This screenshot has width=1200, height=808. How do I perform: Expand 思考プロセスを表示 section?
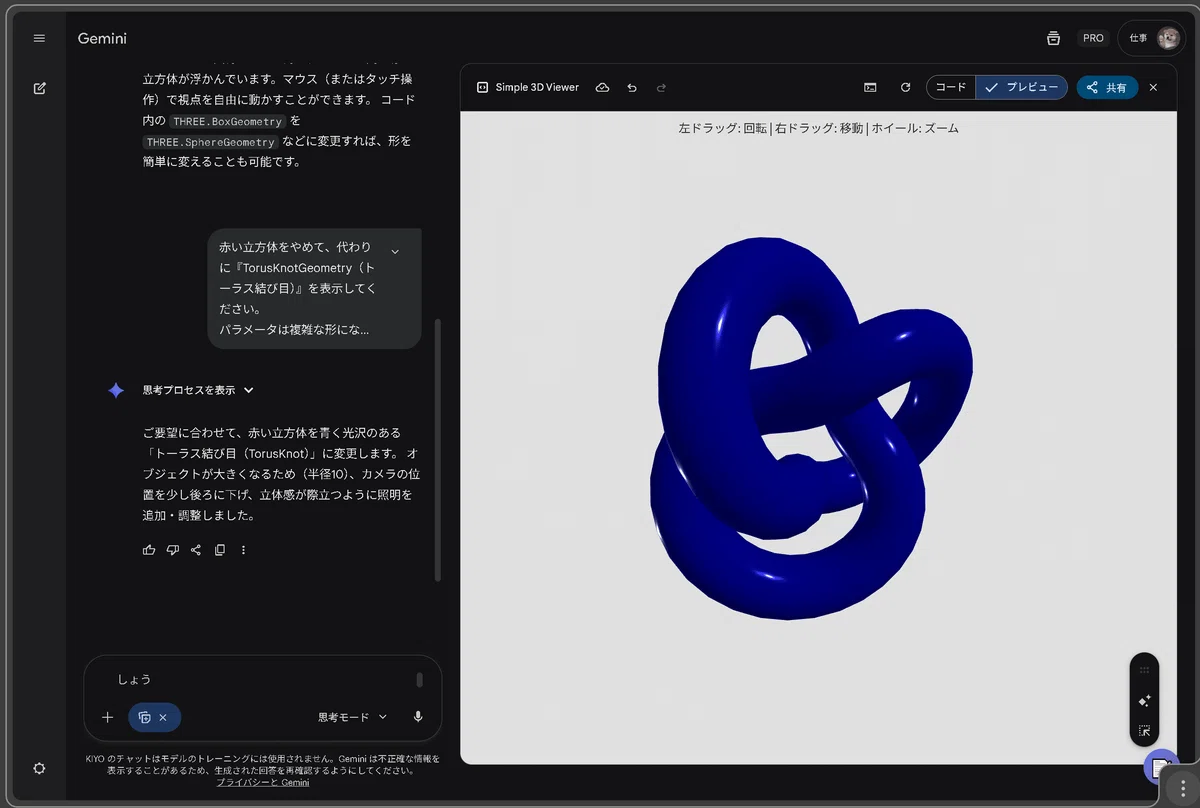point(198,390)
